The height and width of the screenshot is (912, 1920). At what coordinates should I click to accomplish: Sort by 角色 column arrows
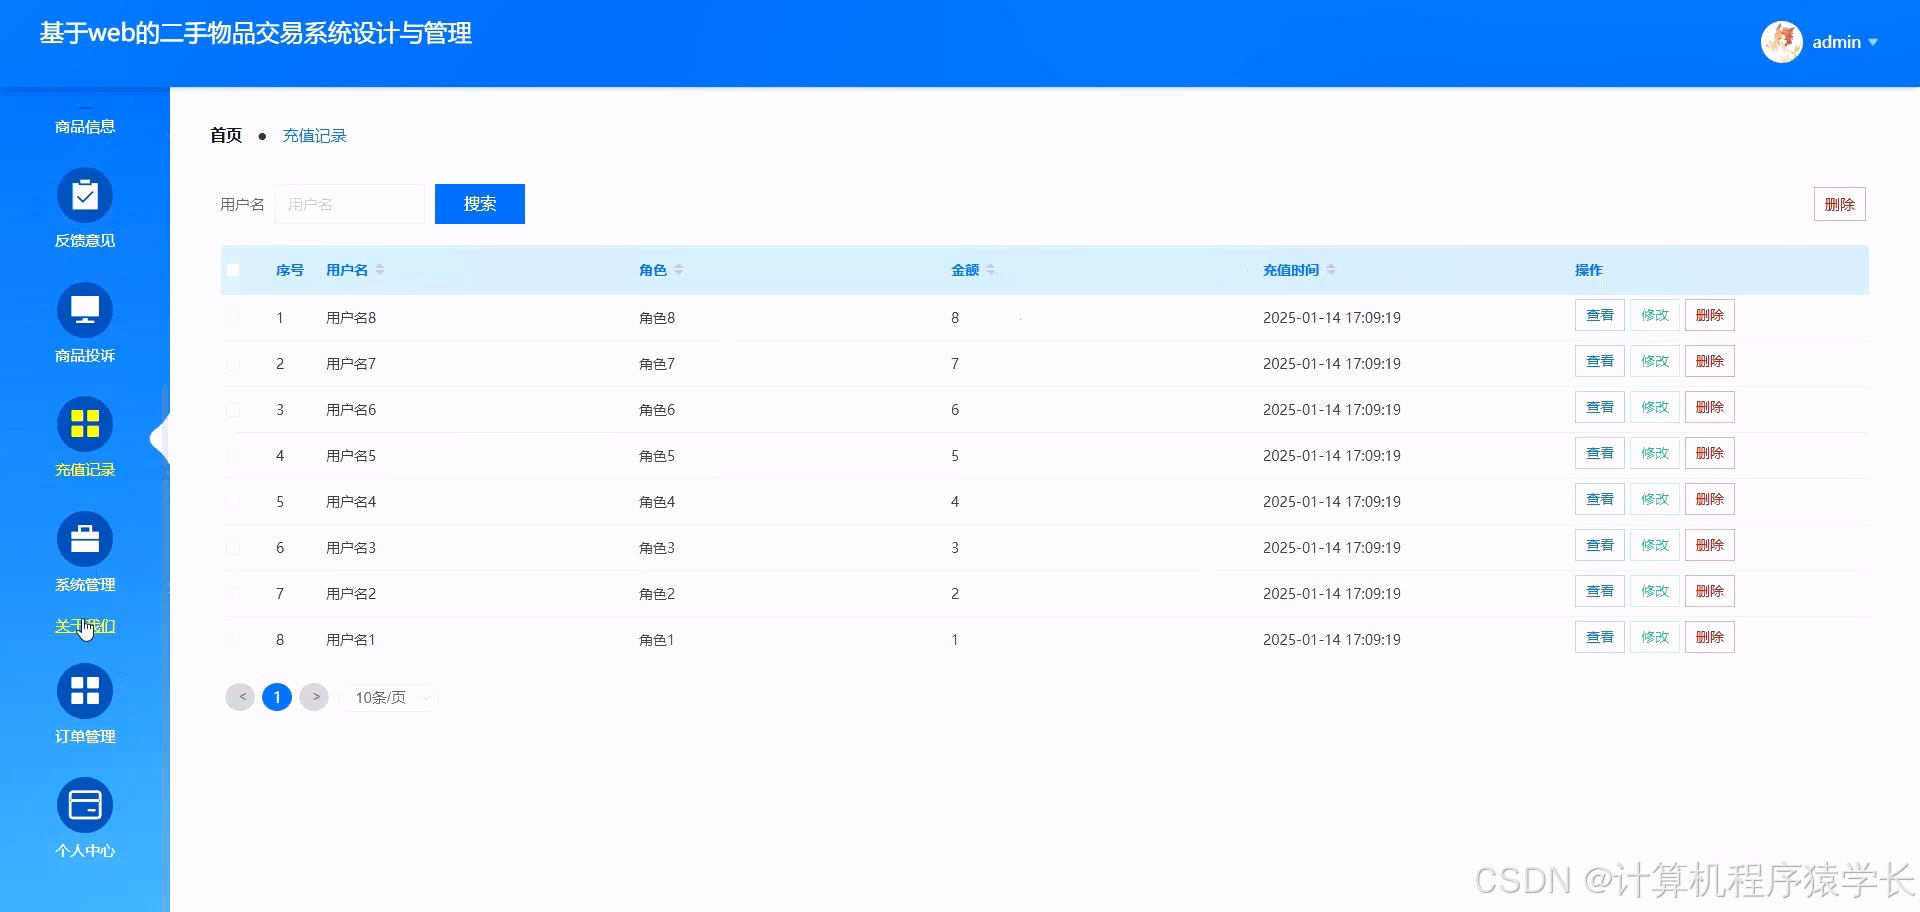point(679,270)
